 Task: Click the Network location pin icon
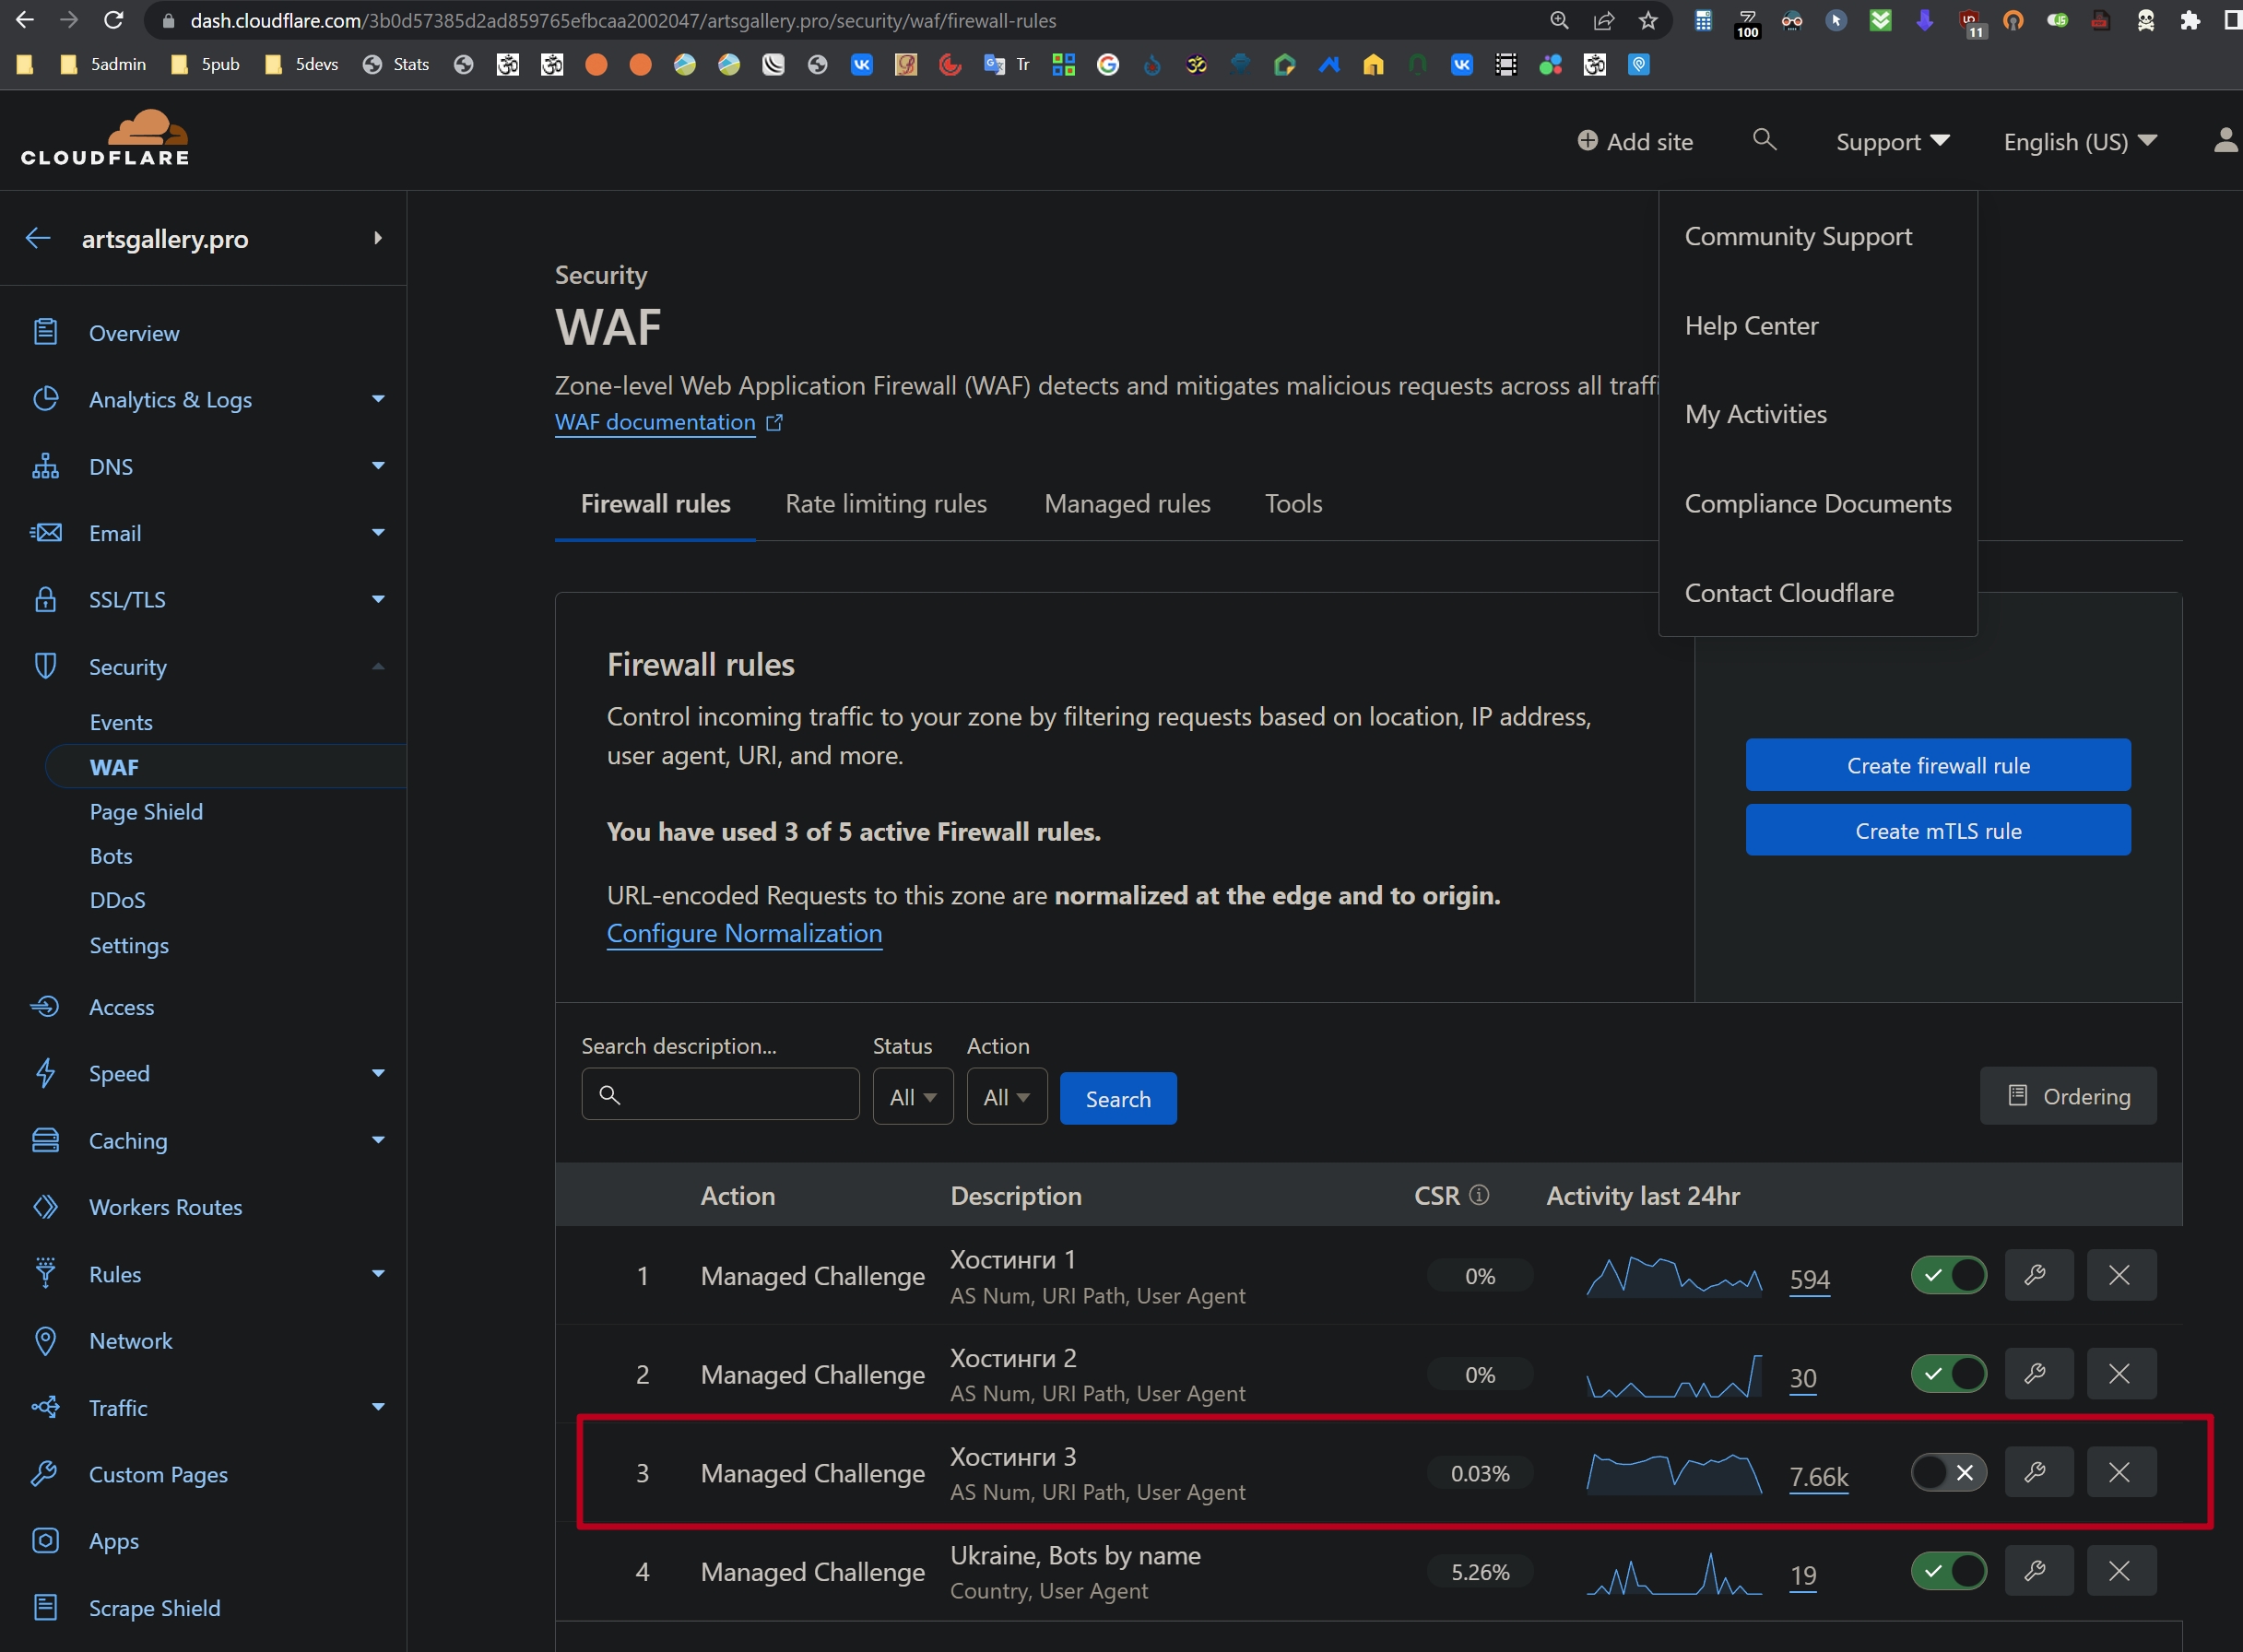45,1341
